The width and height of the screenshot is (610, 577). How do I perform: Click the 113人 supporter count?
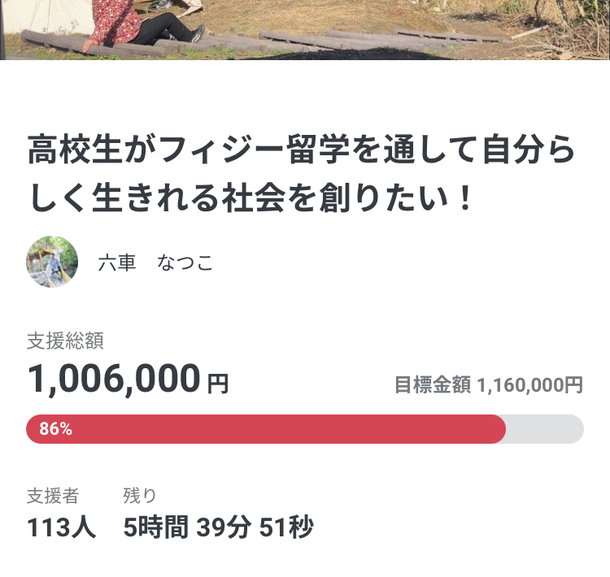(61, 527)
